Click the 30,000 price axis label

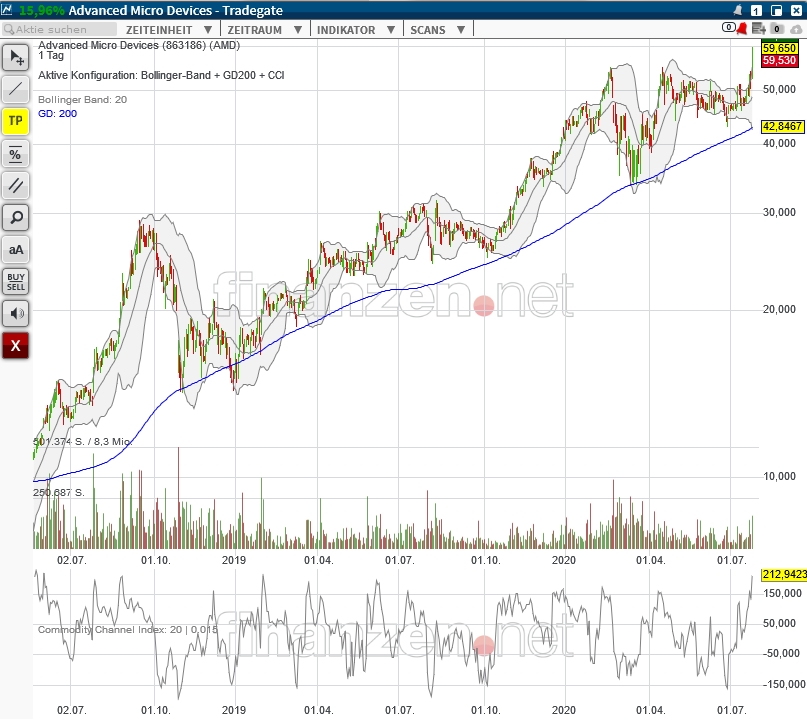tap(779, 212)
